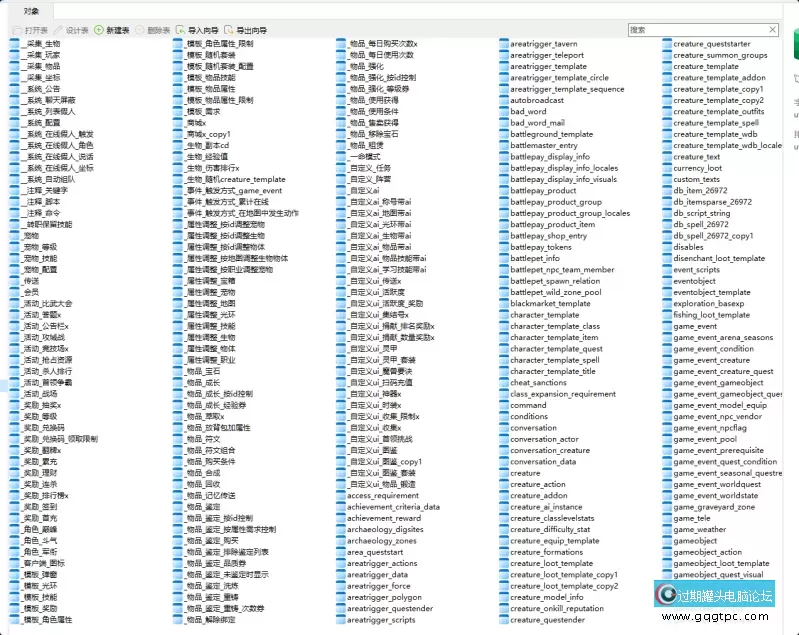Click the 打开表 (Open Table) folder icon
Screen dimensions: 799x635
click(15, 30)
